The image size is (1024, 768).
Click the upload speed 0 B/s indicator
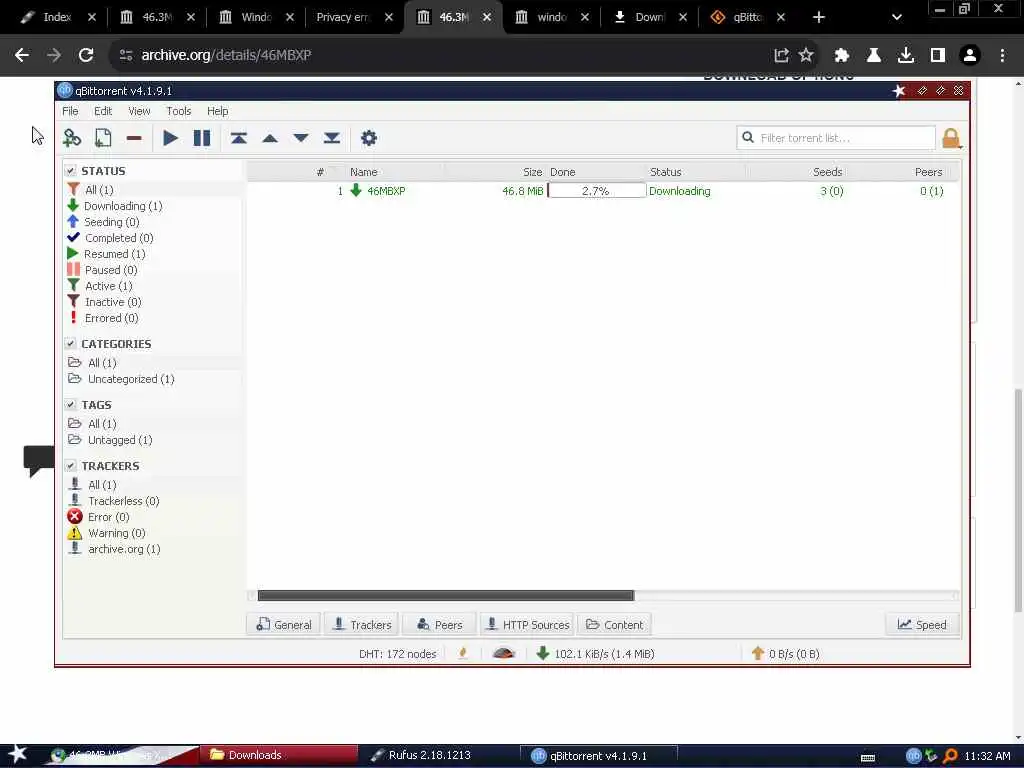pos(786,654)
